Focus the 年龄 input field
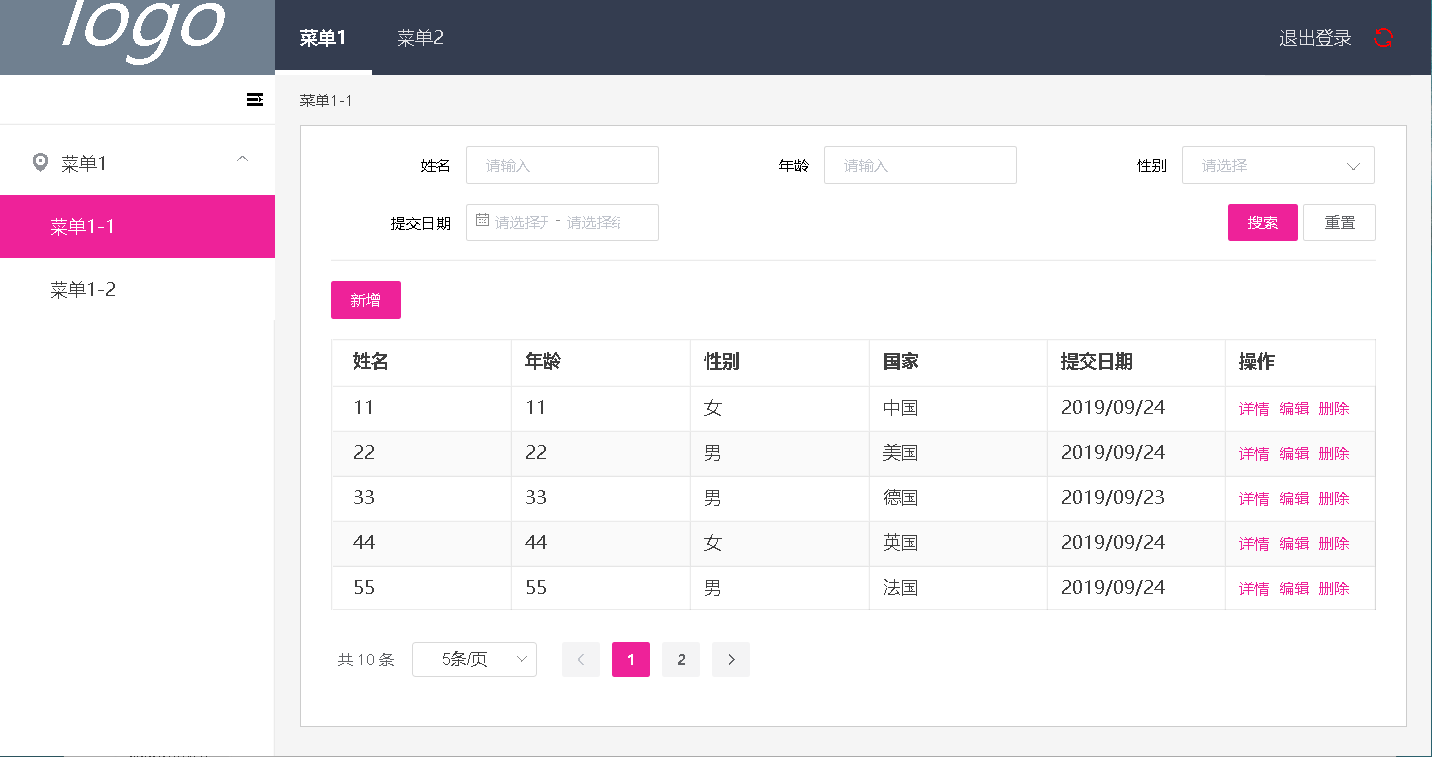The height and width of the screenshot is (757, 1432). [x=920, y=165]
